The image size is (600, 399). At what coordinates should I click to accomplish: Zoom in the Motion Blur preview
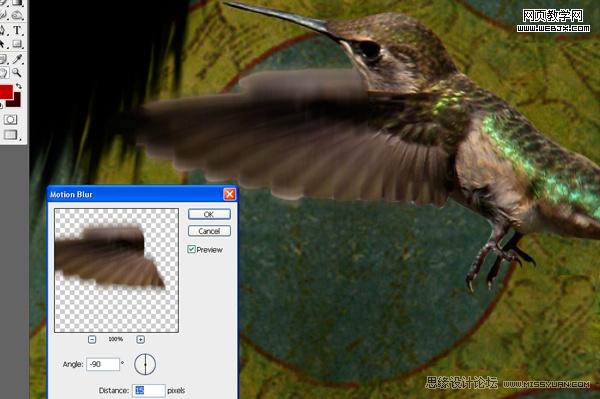coord(140,339)
